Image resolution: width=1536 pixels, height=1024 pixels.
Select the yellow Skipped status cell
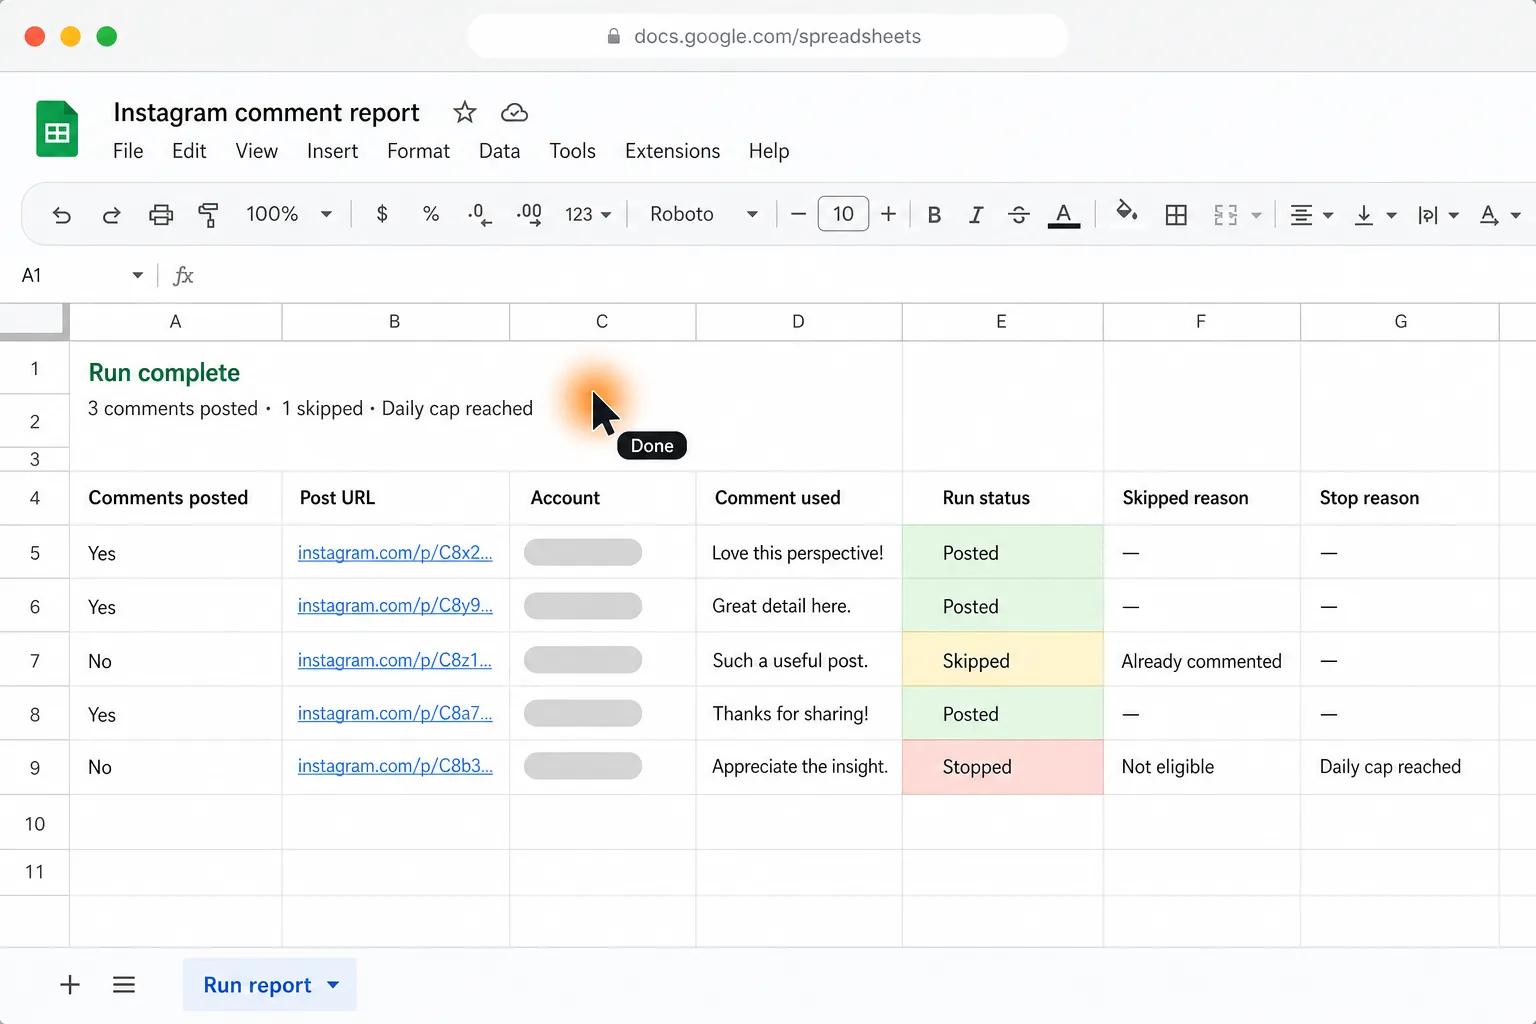[x=1003, y=660]
